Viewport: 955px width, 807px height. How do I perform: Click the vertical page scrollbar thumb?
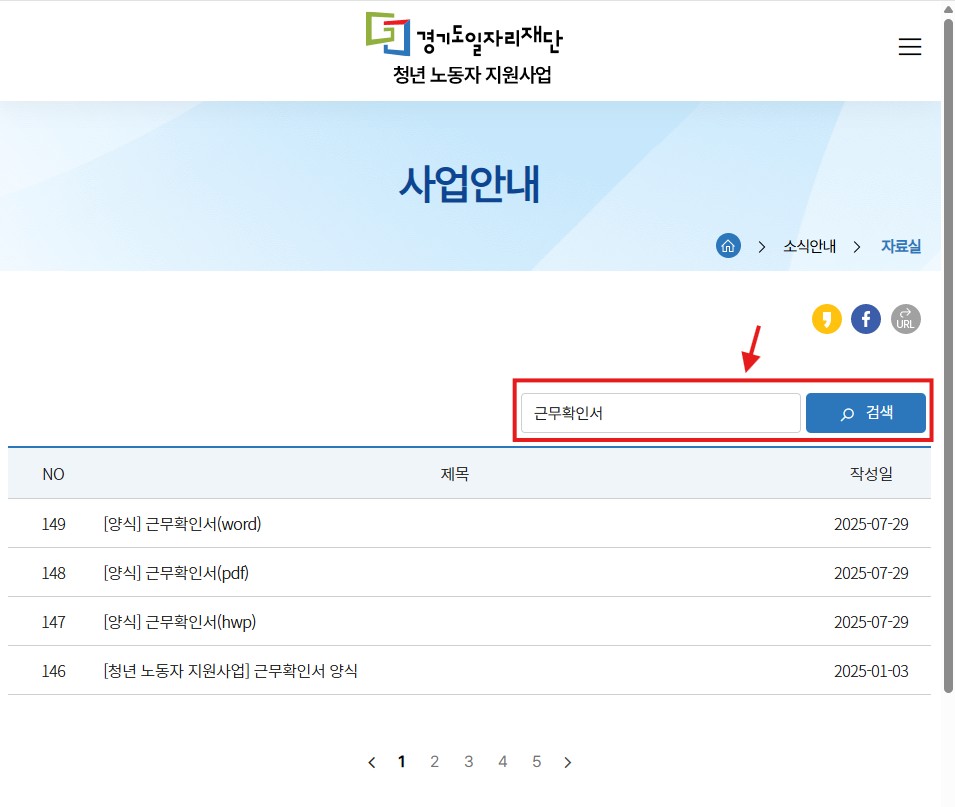click(x=948, y=356)
